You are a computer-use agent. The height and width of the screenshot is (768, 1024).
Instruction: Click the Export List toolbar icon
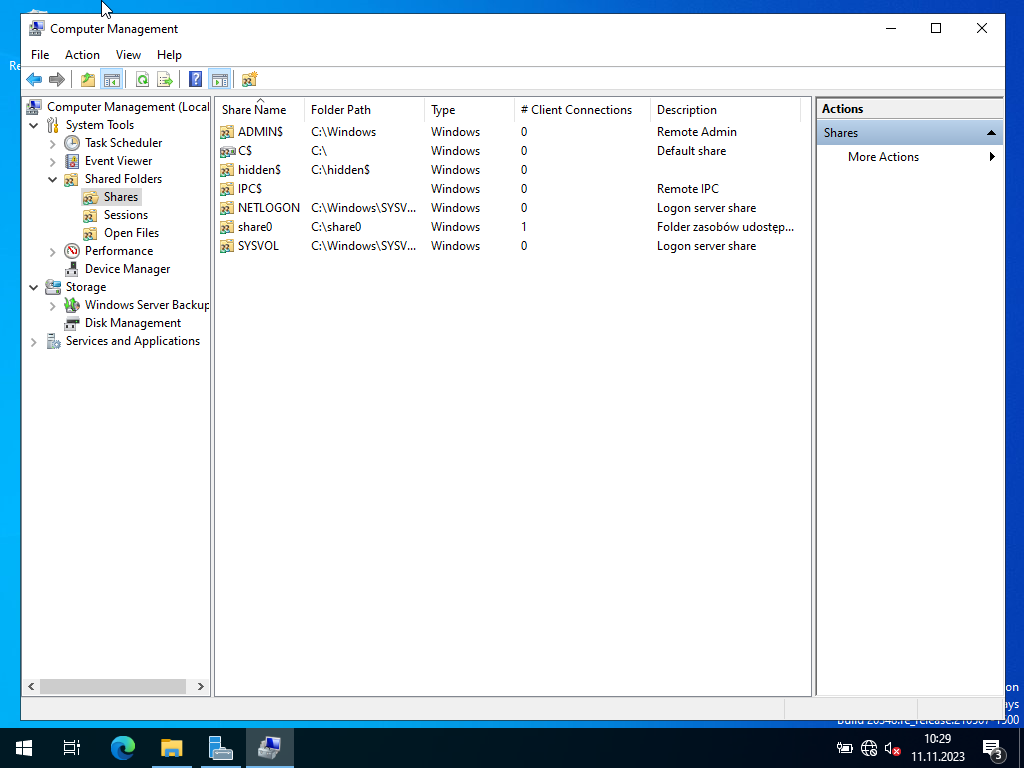tap(165, 80)
